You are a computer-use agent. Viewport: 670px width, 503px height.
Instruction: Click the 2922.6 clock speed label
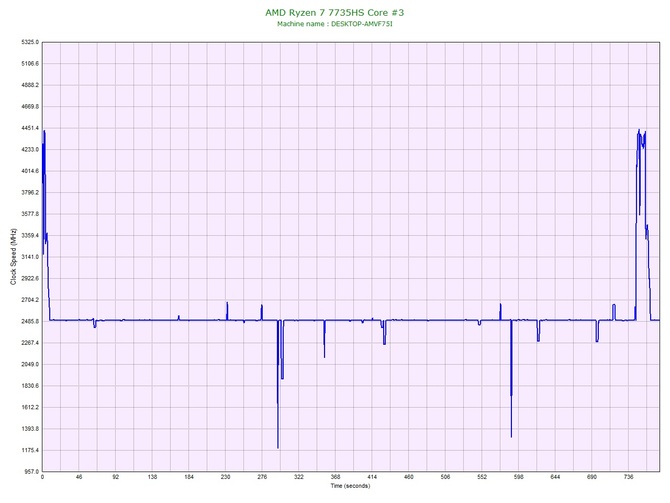[x=30, y=279]
